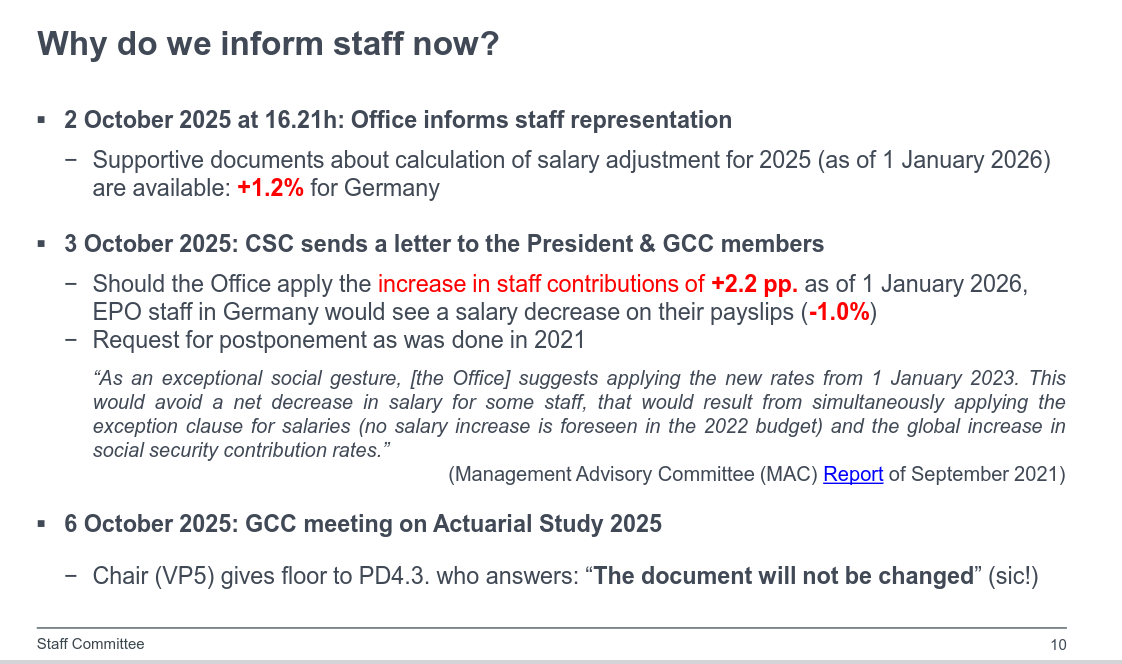The height and width of the screenshot is (664, 1122).
Task: Click the bold "The document will not be changed" quote
Action: (x=783, y=576)
